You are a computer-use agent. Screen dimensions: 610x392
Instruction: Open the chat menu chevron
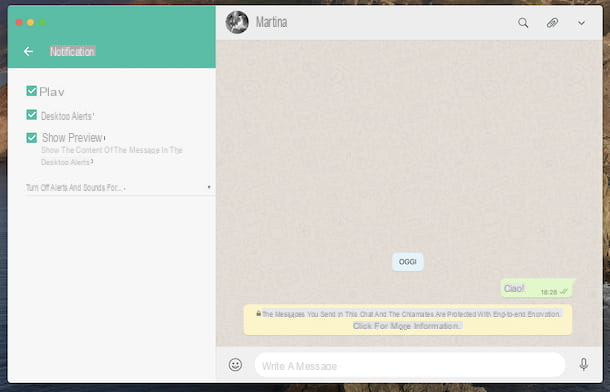click(581, 23)
